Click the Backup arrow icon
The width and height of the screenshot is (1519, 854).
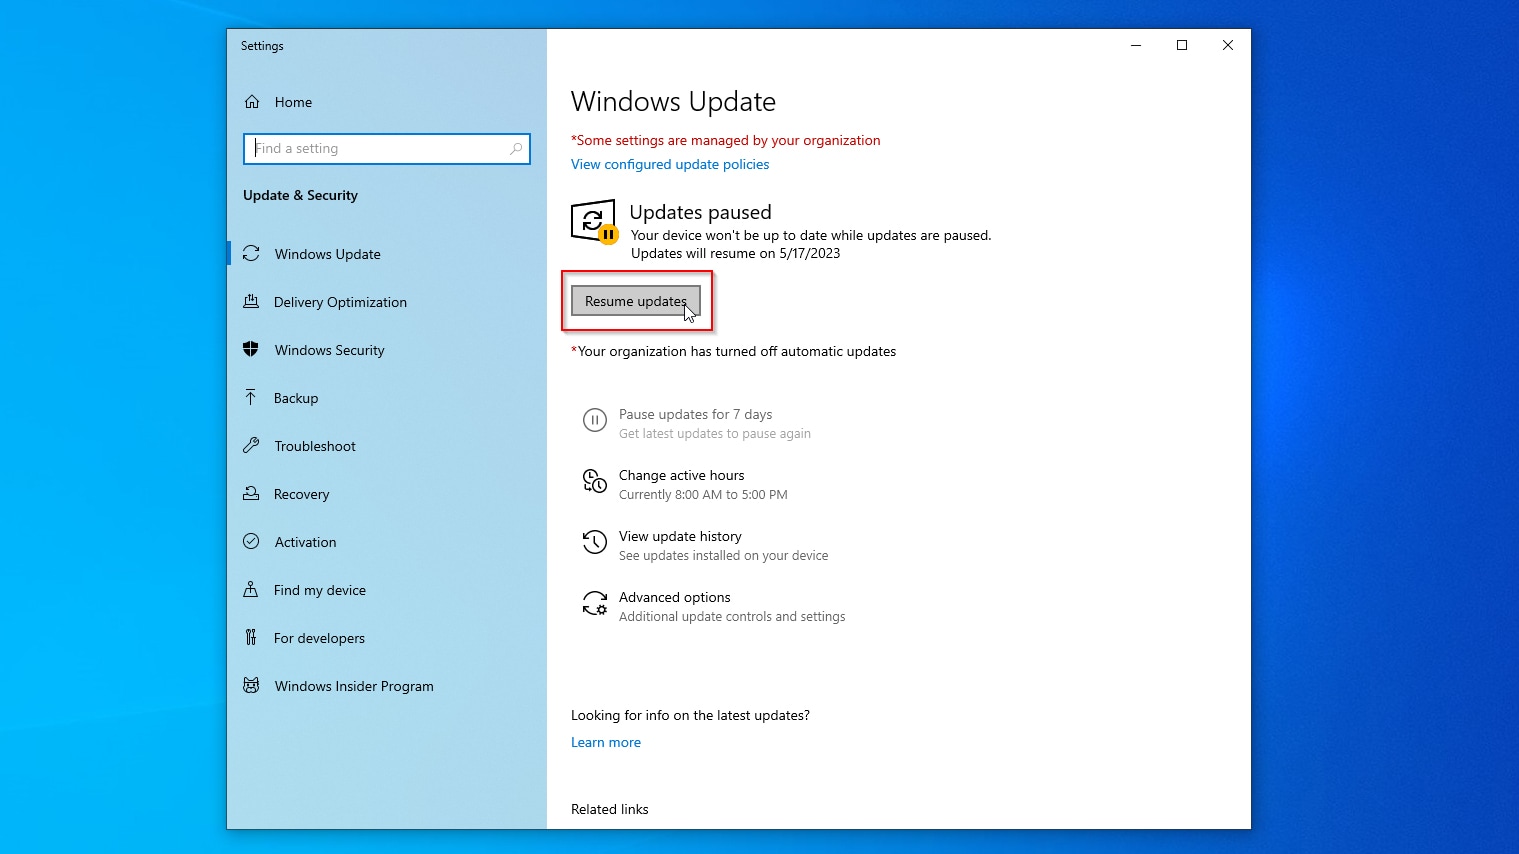point(251,398)
